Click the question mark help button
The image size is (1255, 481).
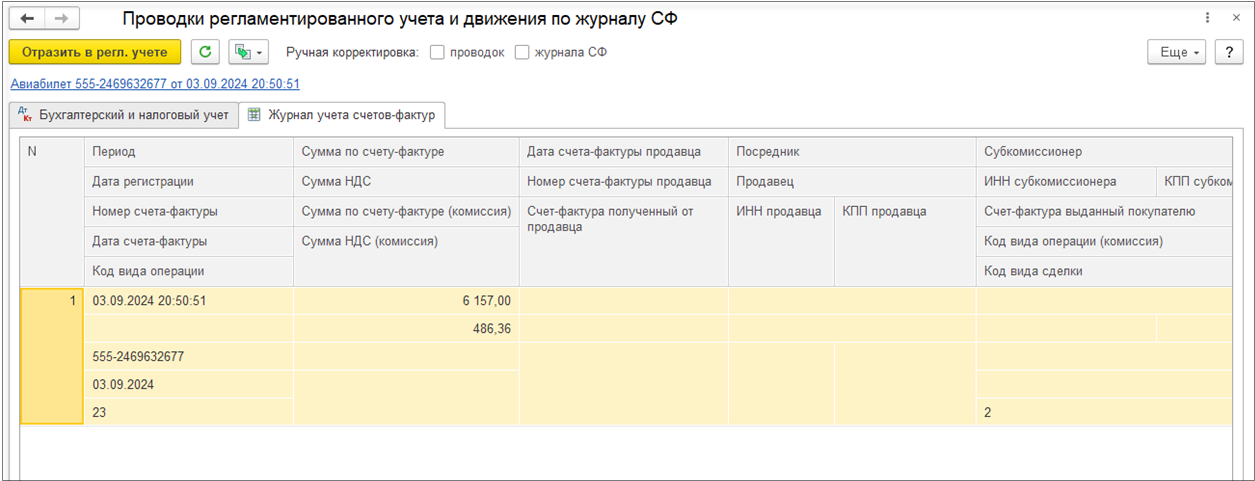1228,52
